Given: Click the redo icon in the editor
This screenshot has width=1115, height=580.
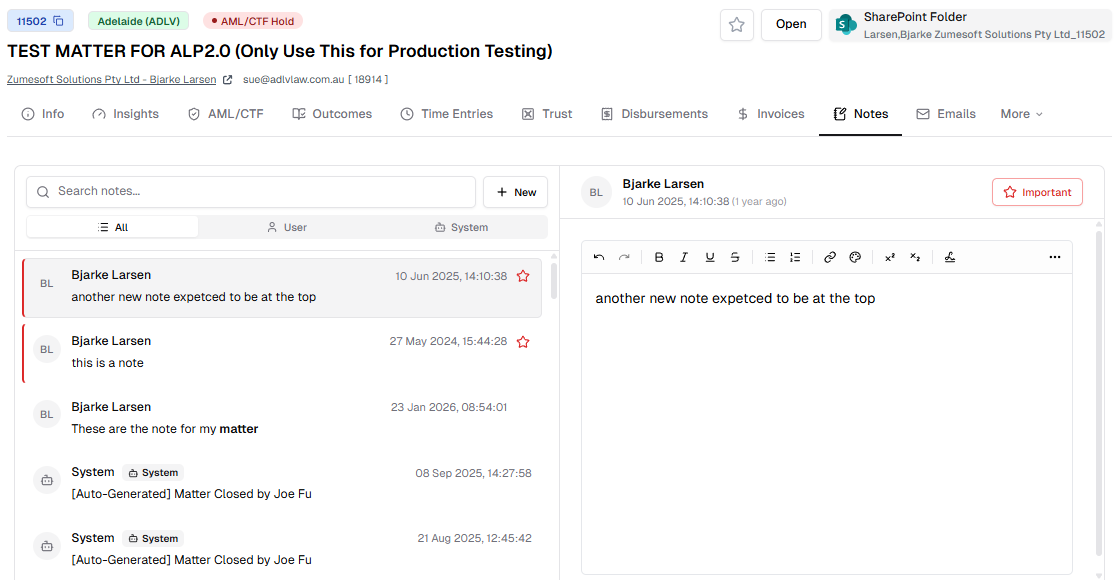Looking at the screenshot, I should 624,257.
